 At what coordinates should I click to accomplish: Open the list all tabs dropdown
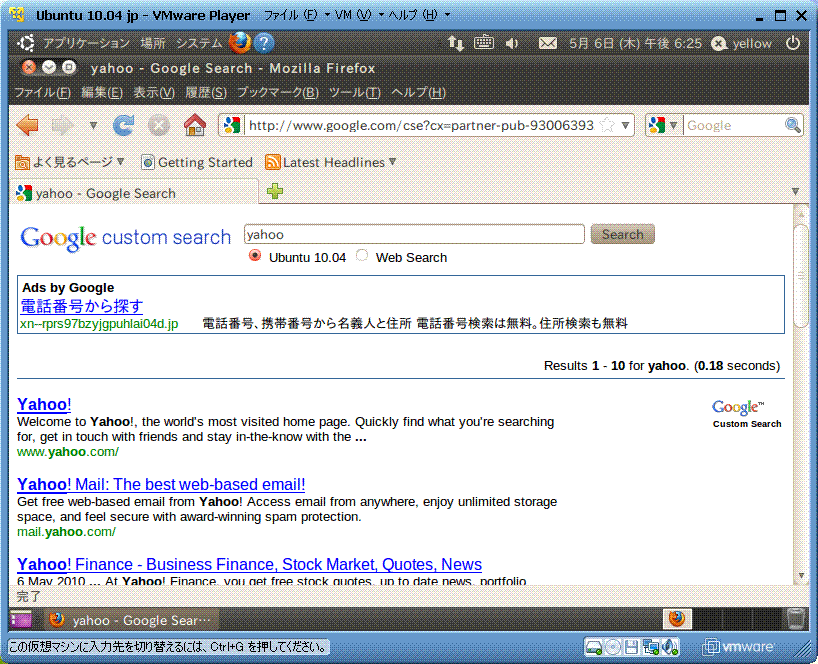point(796,191)
